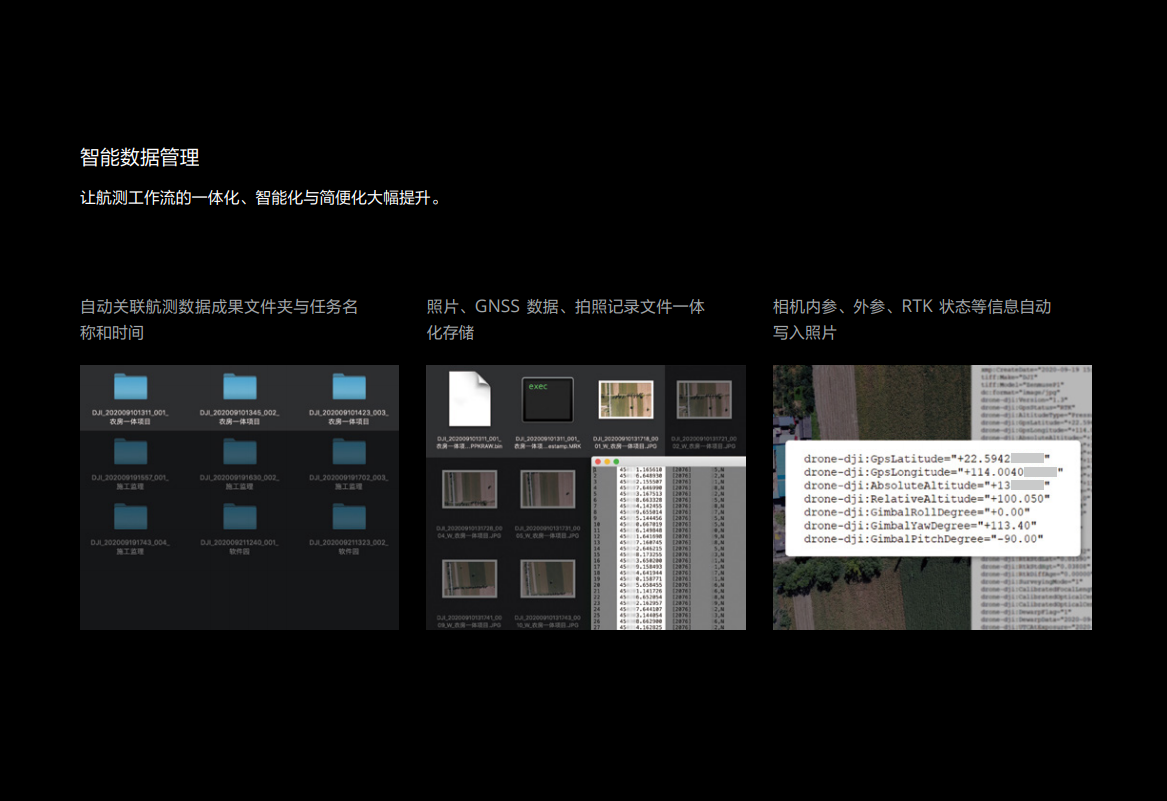The width and height of the screenshot is (1167, 801).
Task: Open folder DJI_202009211323_002 软件园
Action: pos(349,516)
